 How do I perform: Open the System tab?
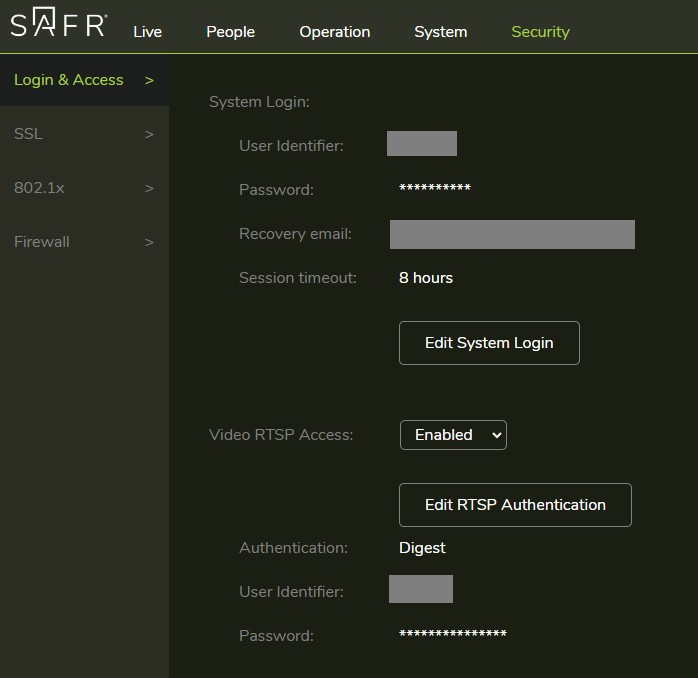(440, 32)
